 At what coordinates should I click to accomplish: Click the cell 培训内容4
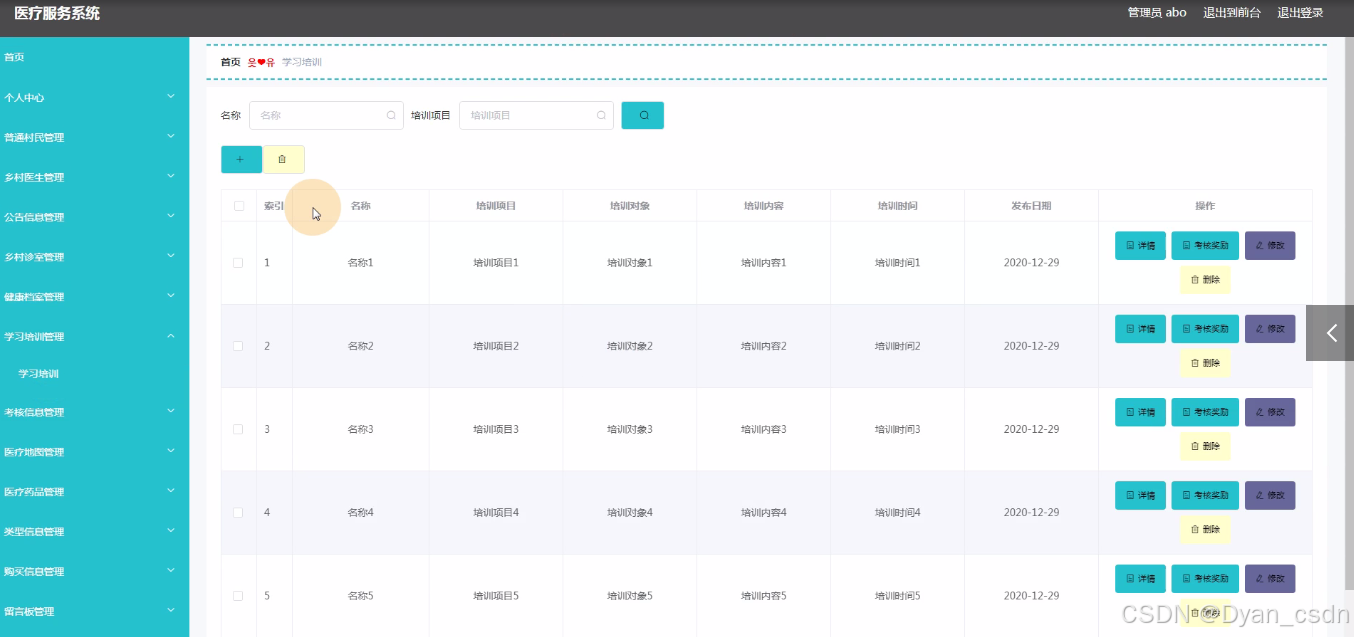(764, 512)
